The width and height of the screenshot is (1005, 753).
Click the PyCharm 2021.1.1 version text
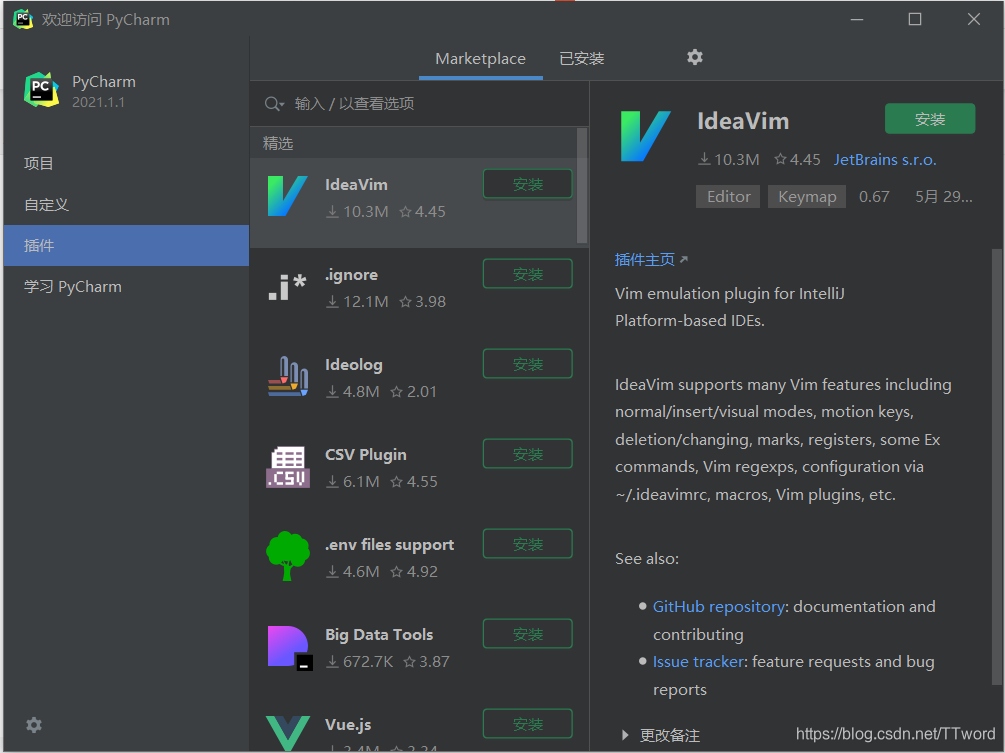(98, 103)
